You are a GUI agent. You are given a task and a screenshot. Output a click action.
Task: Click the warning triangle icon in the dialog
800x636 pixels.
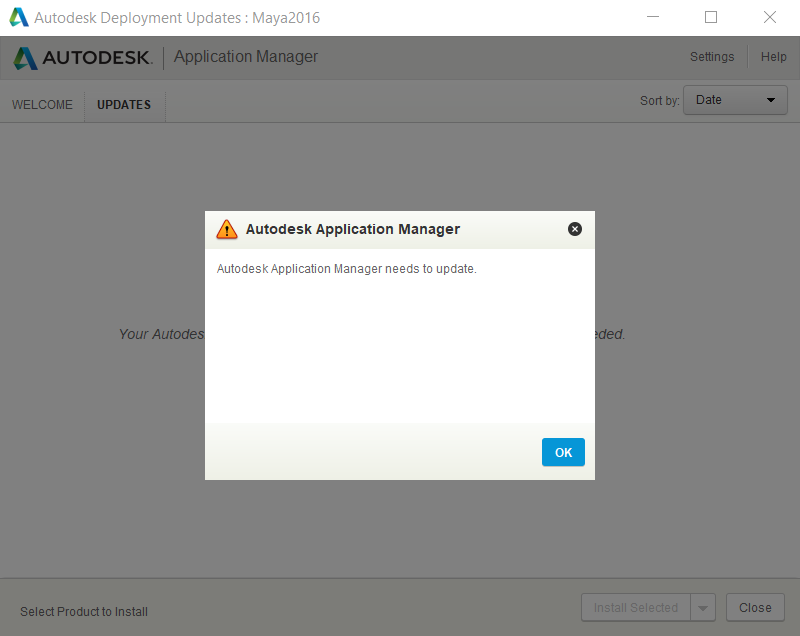[x=227, y=228]
